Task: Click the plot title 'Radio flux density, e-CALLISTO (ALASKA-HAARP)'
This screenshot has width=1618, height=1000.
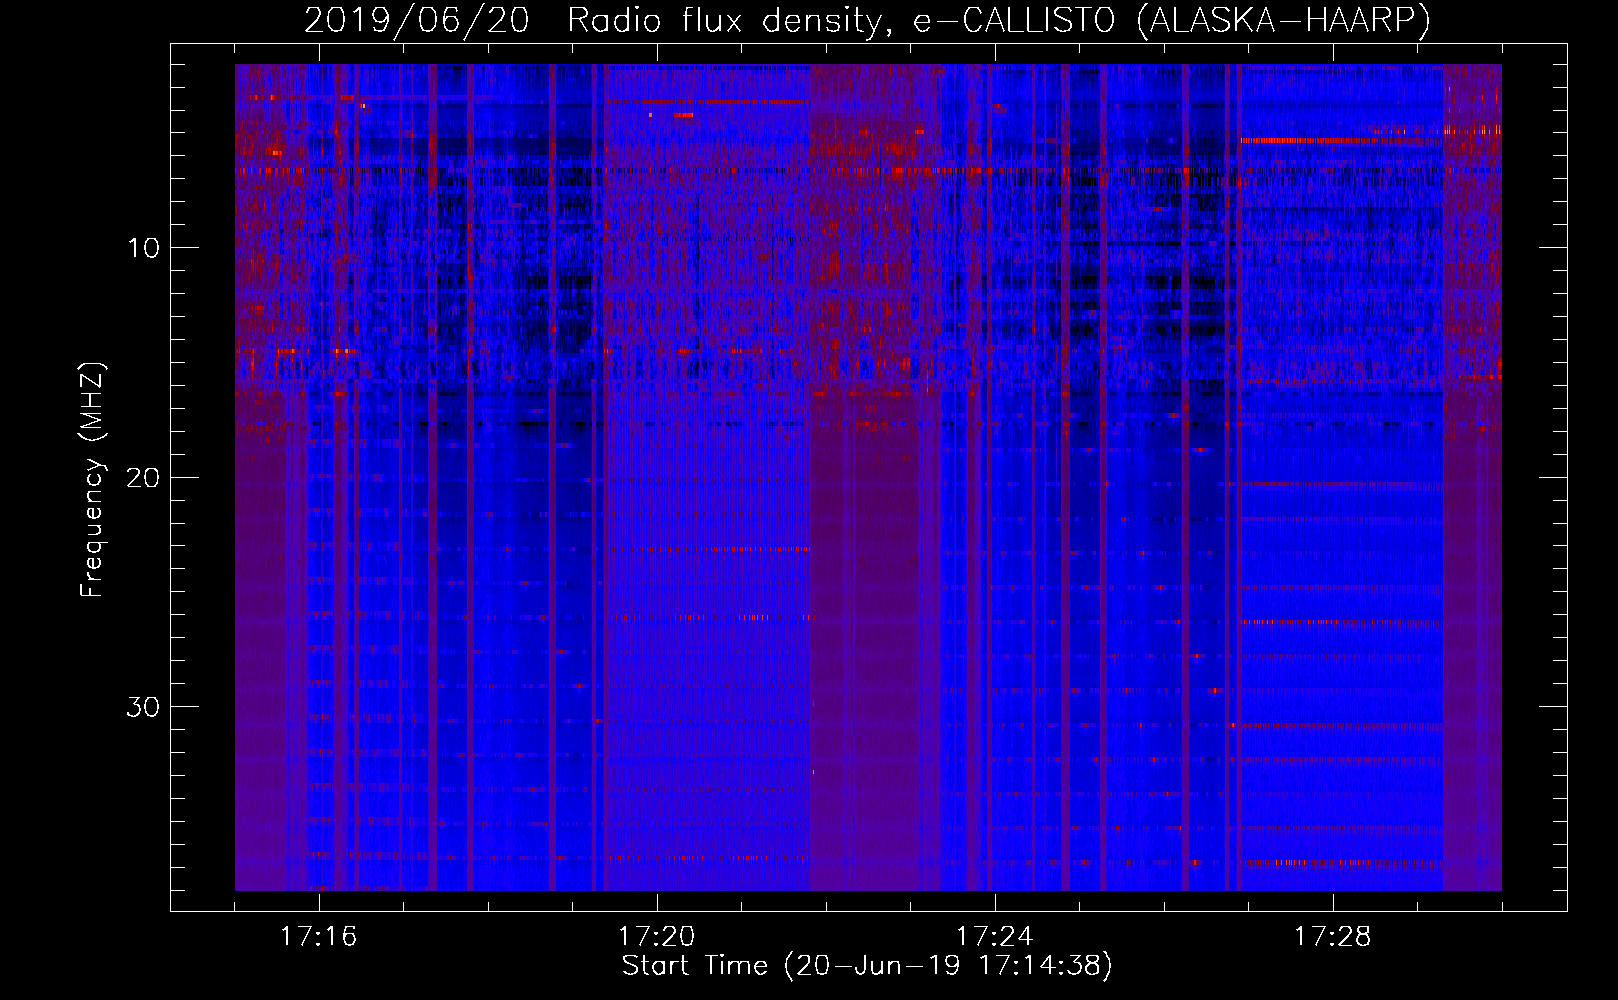Action: coord(999,20)
